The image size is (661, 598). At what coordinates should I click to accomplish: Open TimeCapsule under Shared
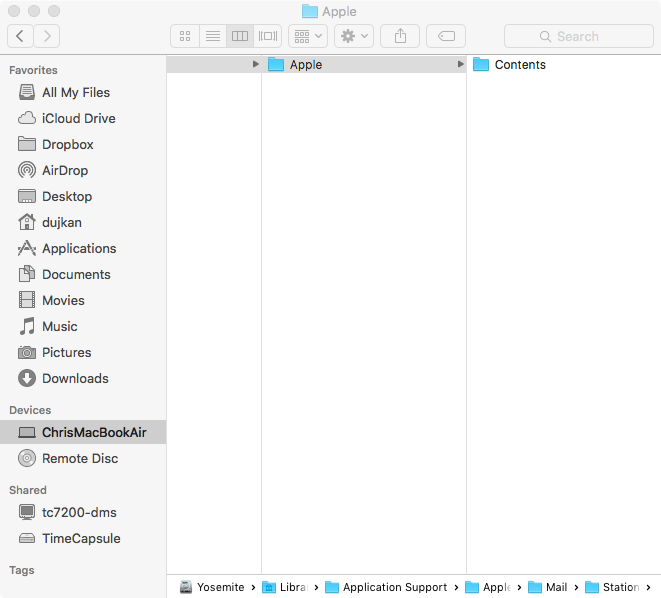click(83, 539)
